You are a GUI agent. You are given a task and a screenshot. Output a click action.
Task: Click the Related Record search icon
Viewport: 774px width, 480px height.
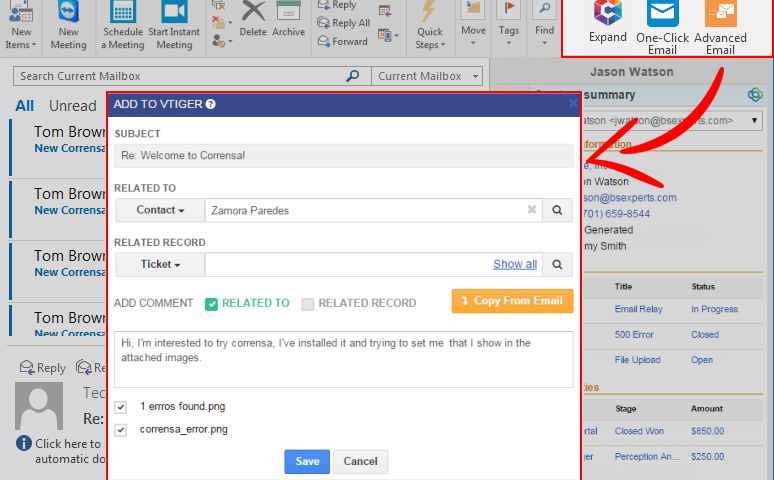[x=557, y=264]
